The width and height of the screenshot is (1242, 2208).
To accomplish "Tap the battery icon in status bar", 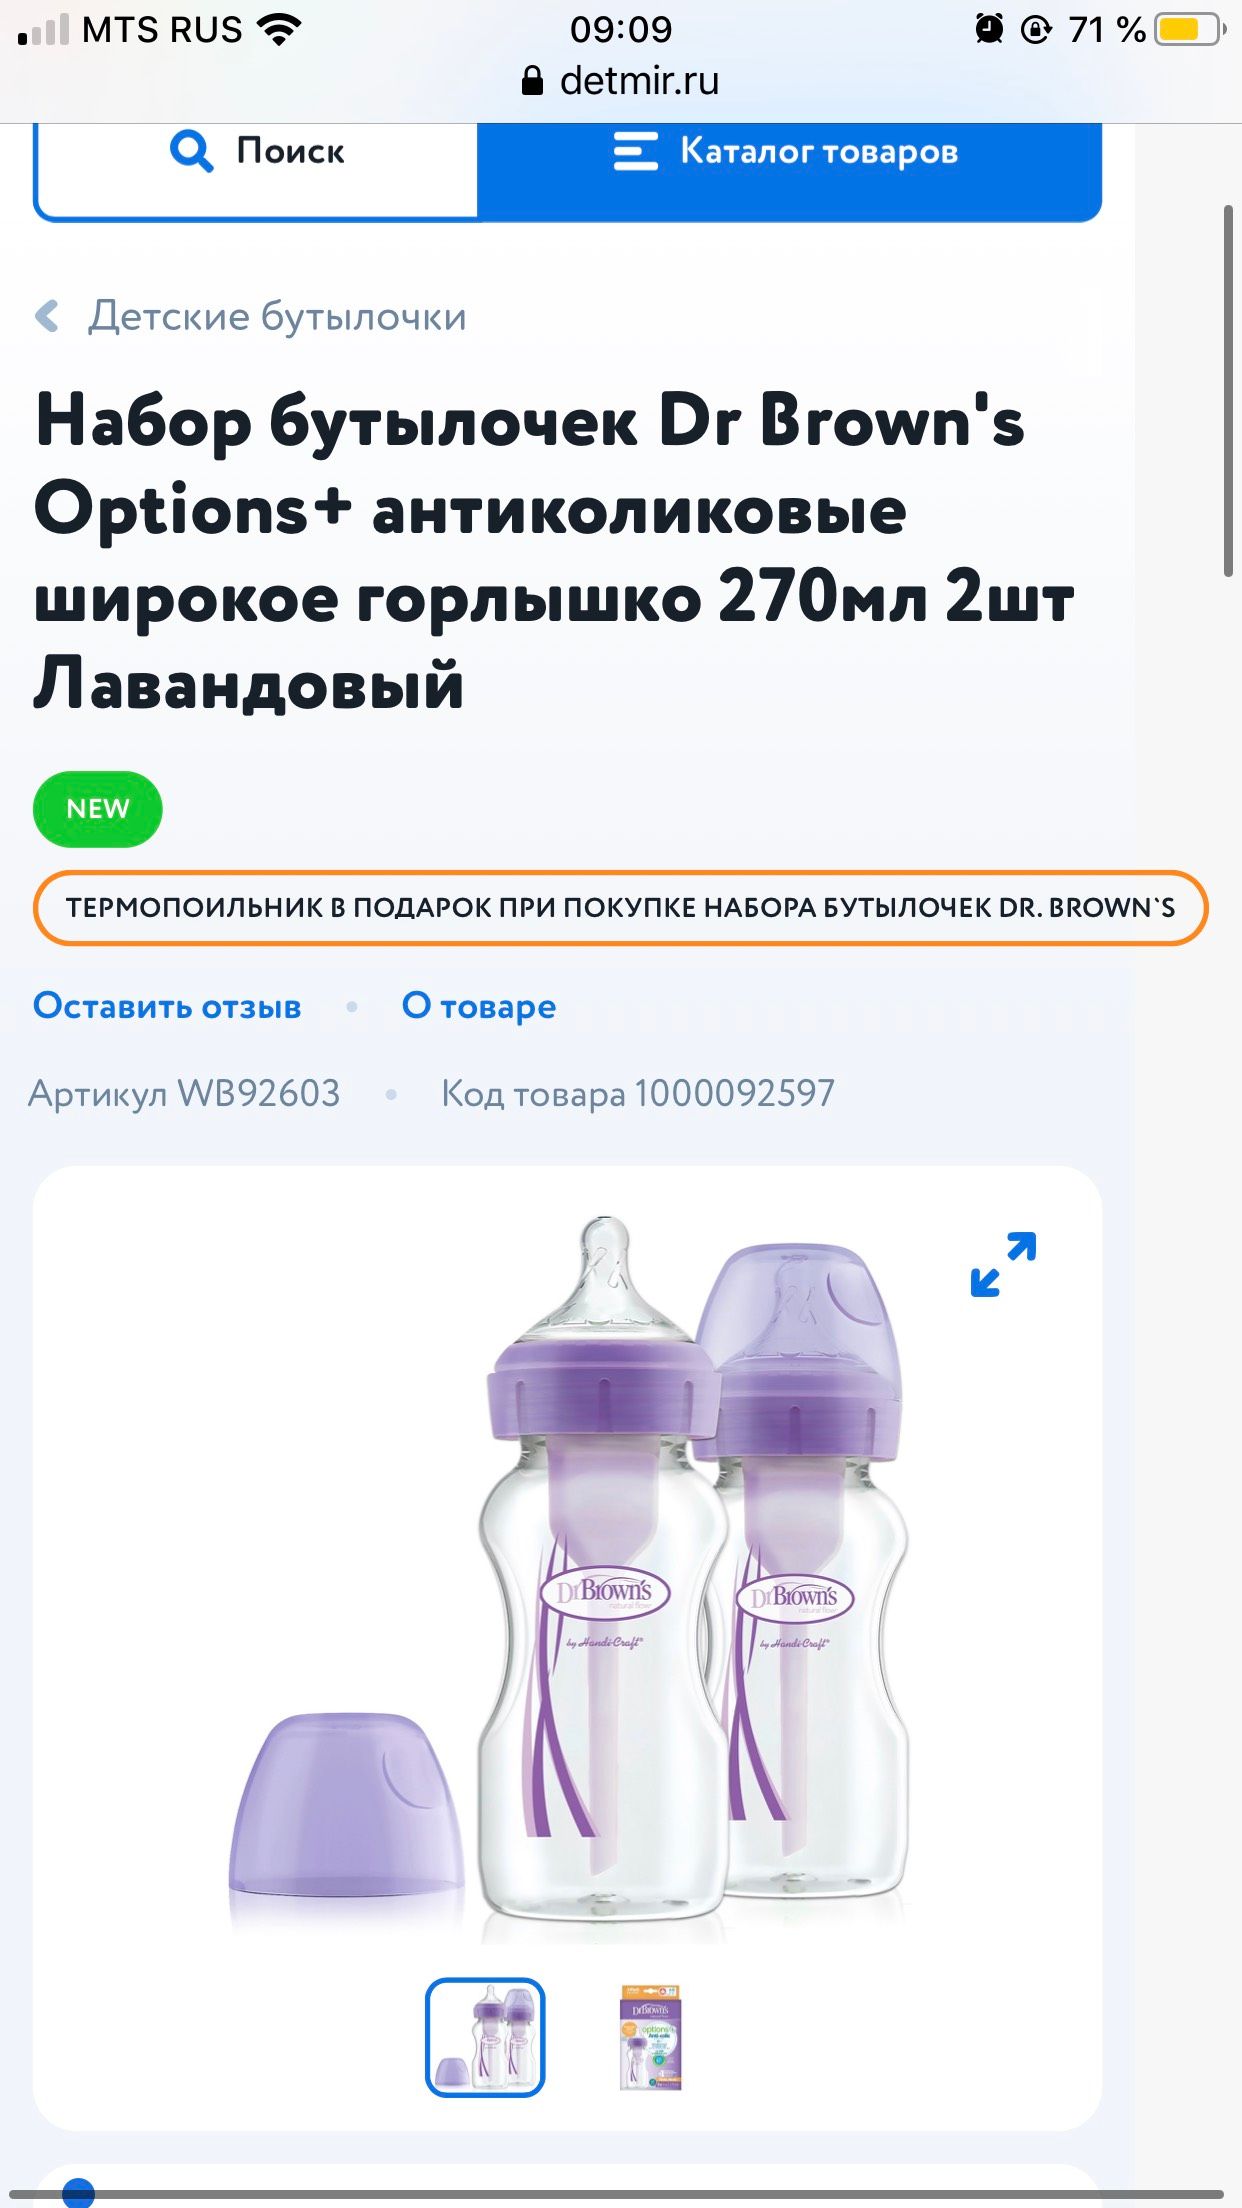I will pos(1190,30).
